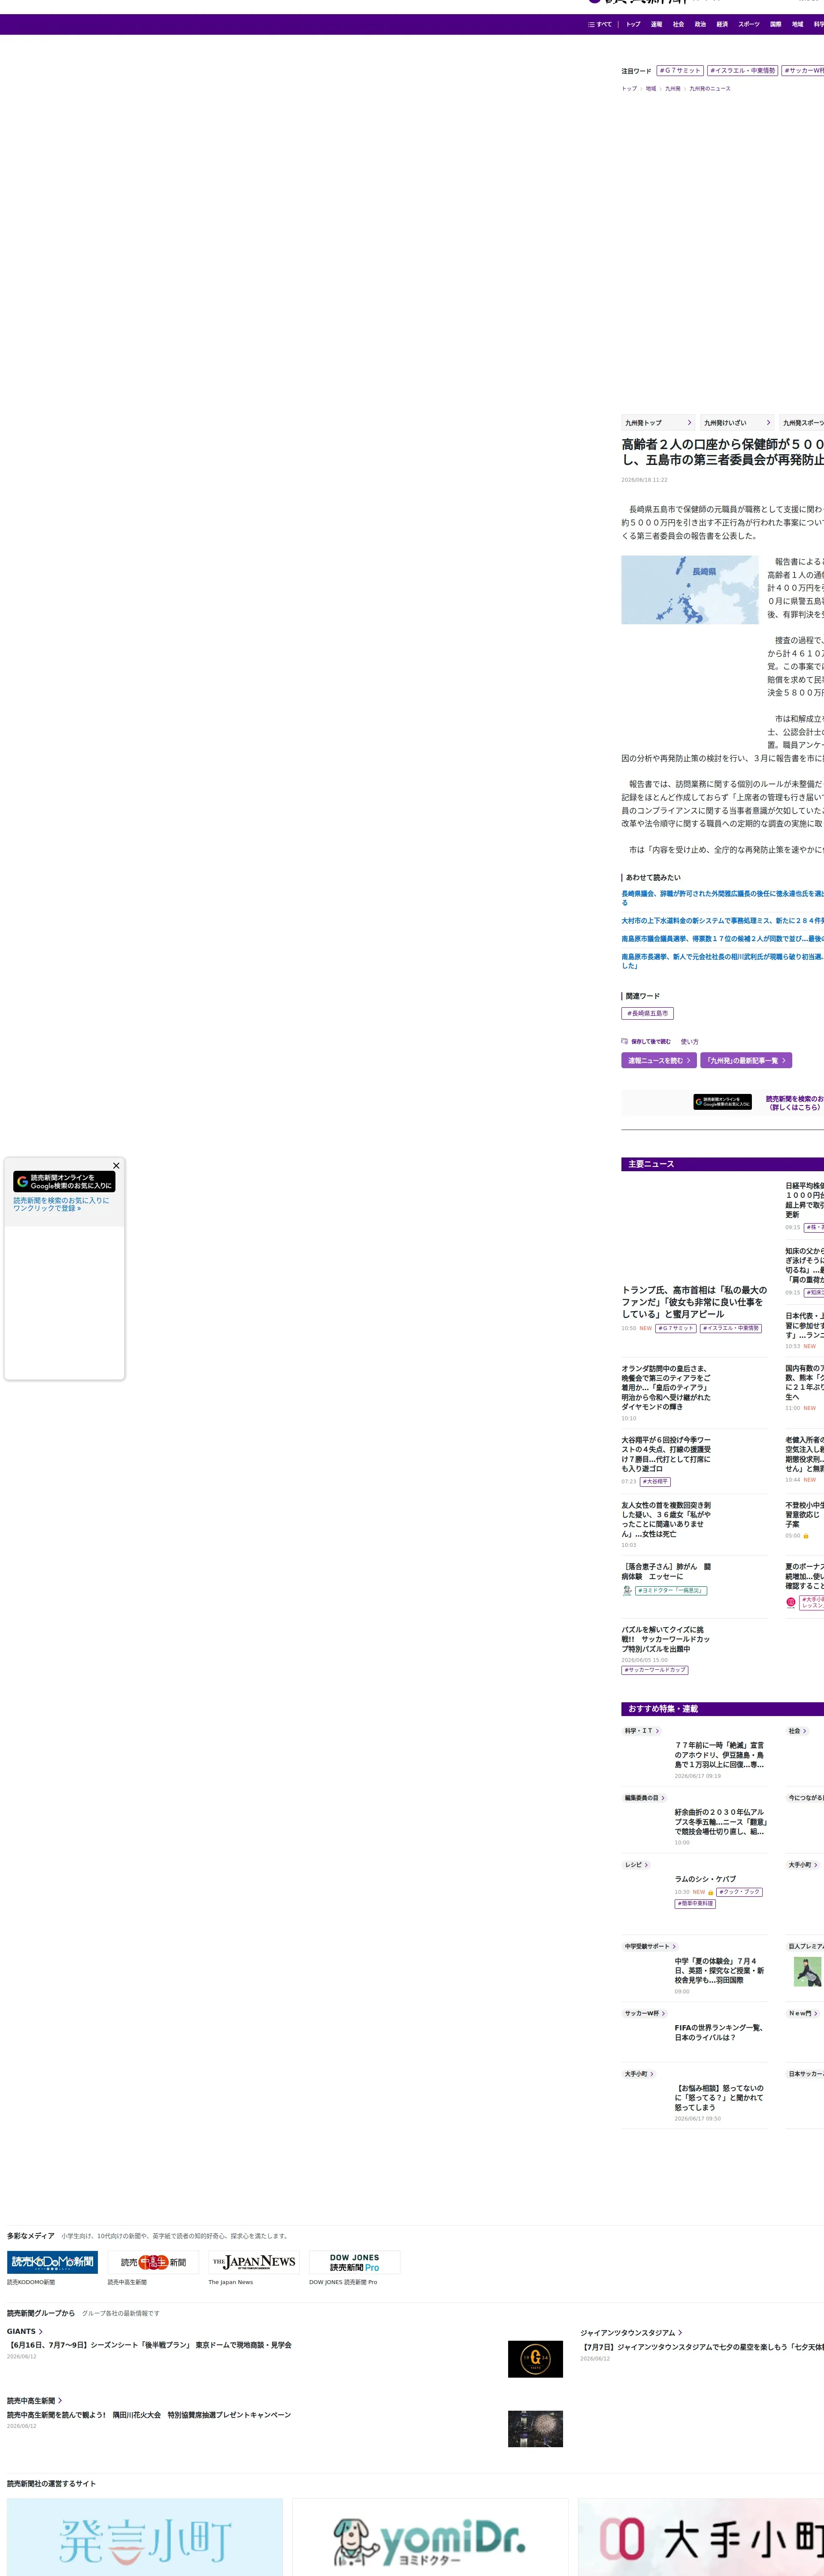
Task: Click the #簡単中東料理 tag
Action: 695,1904
